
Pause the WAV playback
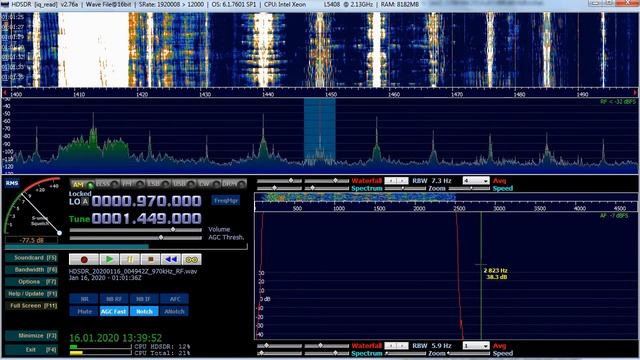(x=130, y=260)
